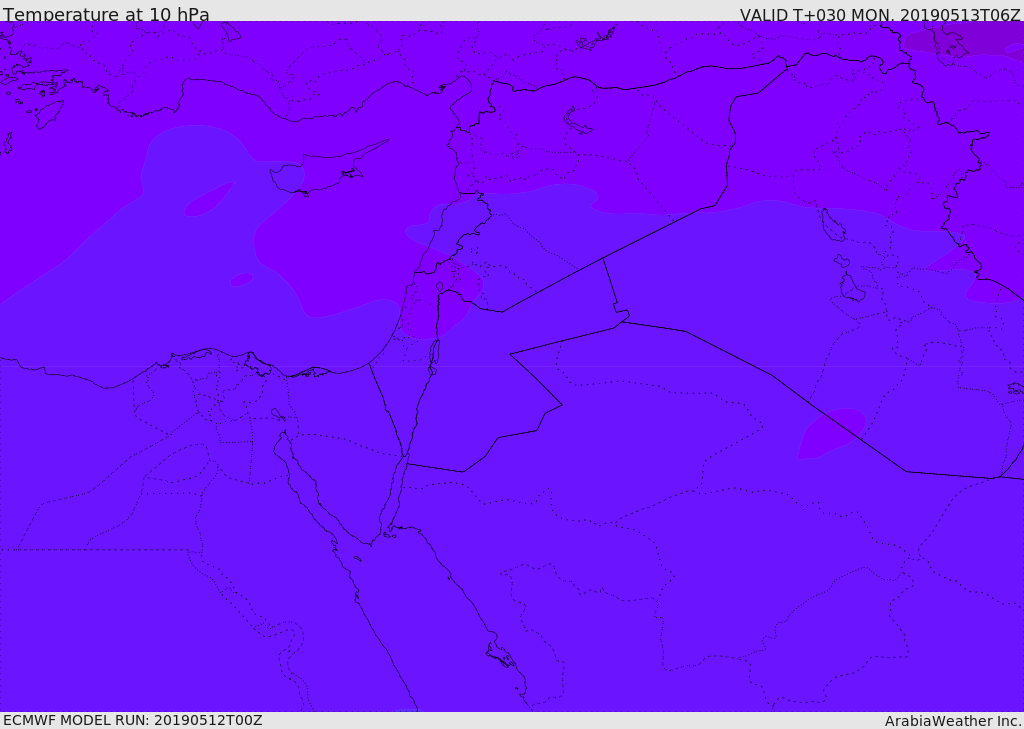This screenshot has height=729, width=1024.
Task: Click the 'ECMWF MODEL RUN: 20190512T00Z' text
Action: 133,720
